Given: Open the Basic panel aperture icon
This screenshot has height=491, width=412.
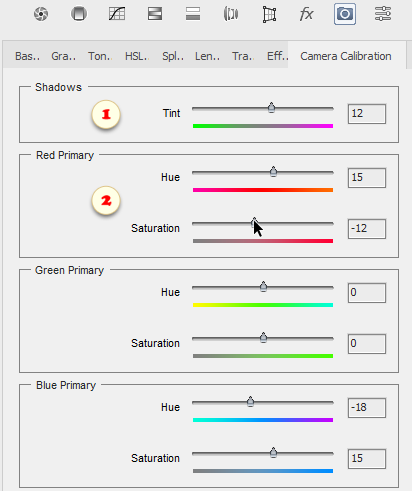Looking at the screenshot, I should 41,14.
